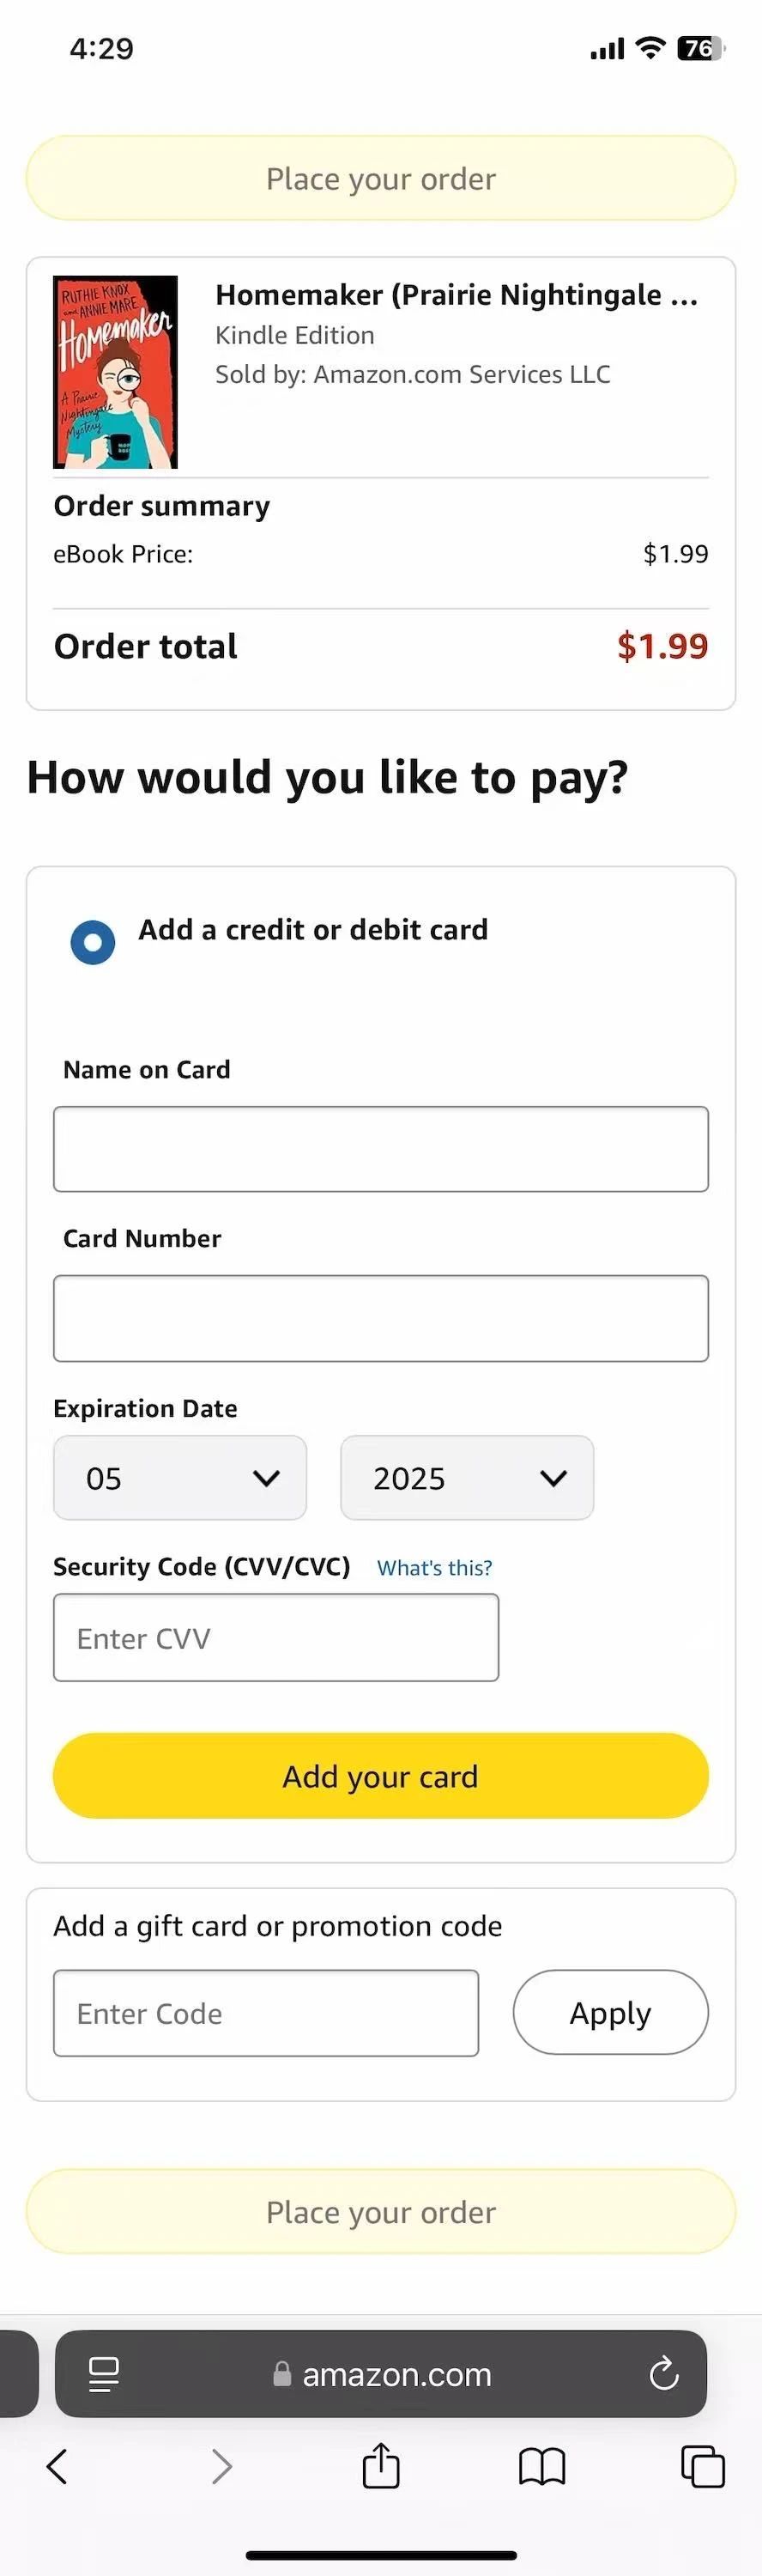The image size is (762, 2576).
Task: Reload the amazon.com page
Action: 664,2373
